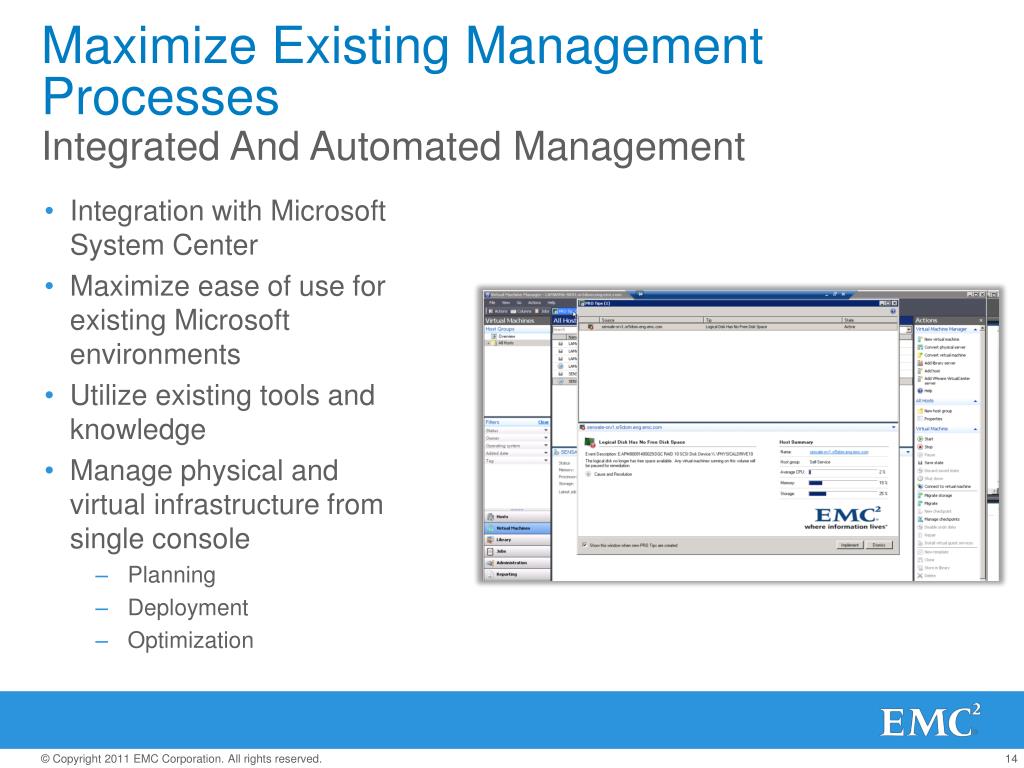The width and height of the screenshot is (1024, 768).
Task: Expand the Operating system filter dropdown
Action: tap(546, 445)
